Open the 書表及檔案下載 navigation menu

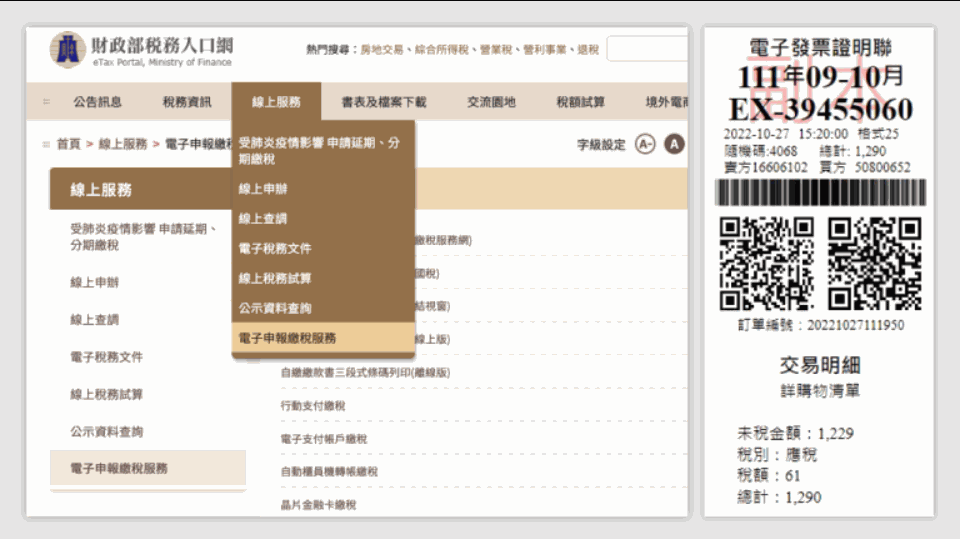click(x=384, y=102)
